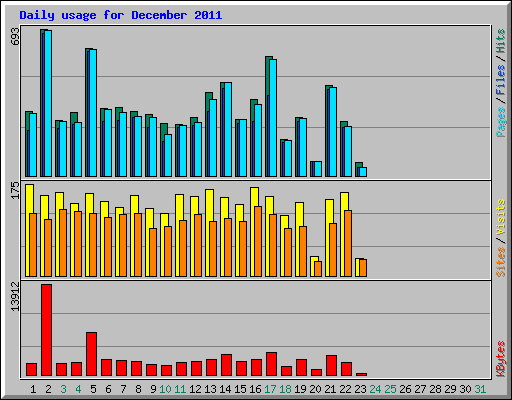Image resolution: width=512 pixels, height=400 pixels.
Task: Click the red KBytes bar for day 17
Action: click(x=271, y=364)
